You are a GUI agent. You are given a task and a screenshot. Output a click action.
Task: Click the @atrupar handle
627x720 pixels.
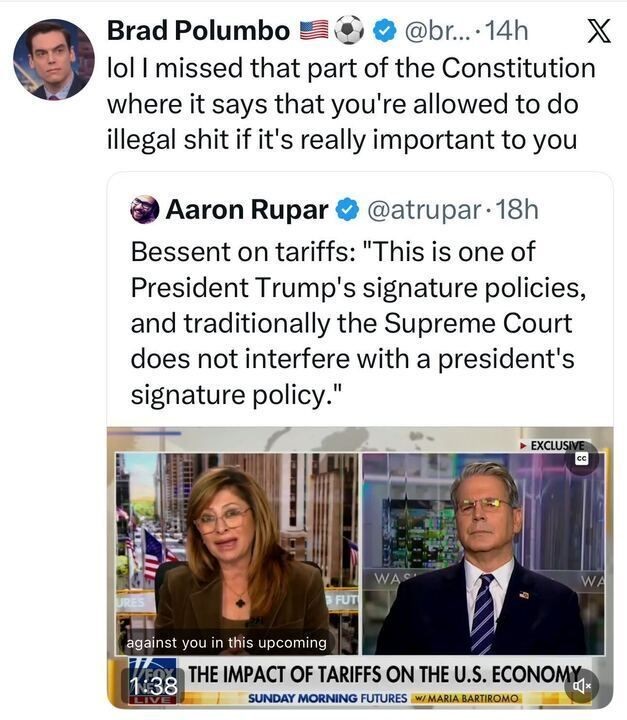(422, 210)
